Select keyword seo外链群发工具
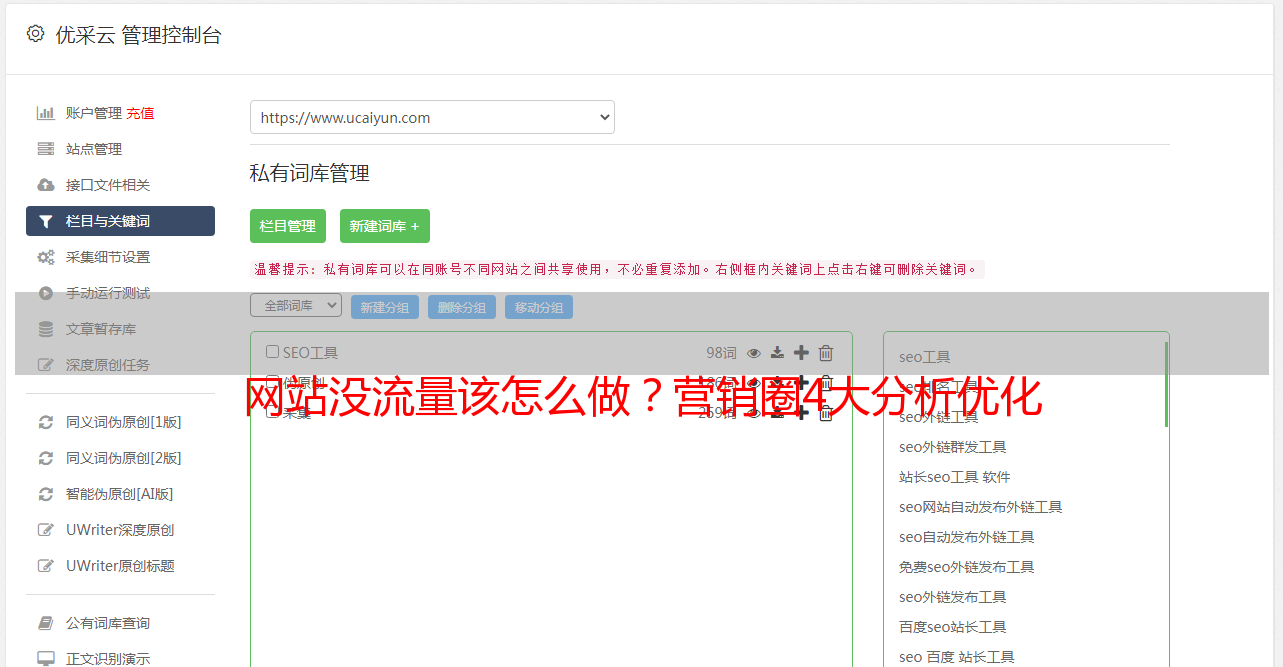The height and width of the screenshot is (667, 1283). coord(952,447)
